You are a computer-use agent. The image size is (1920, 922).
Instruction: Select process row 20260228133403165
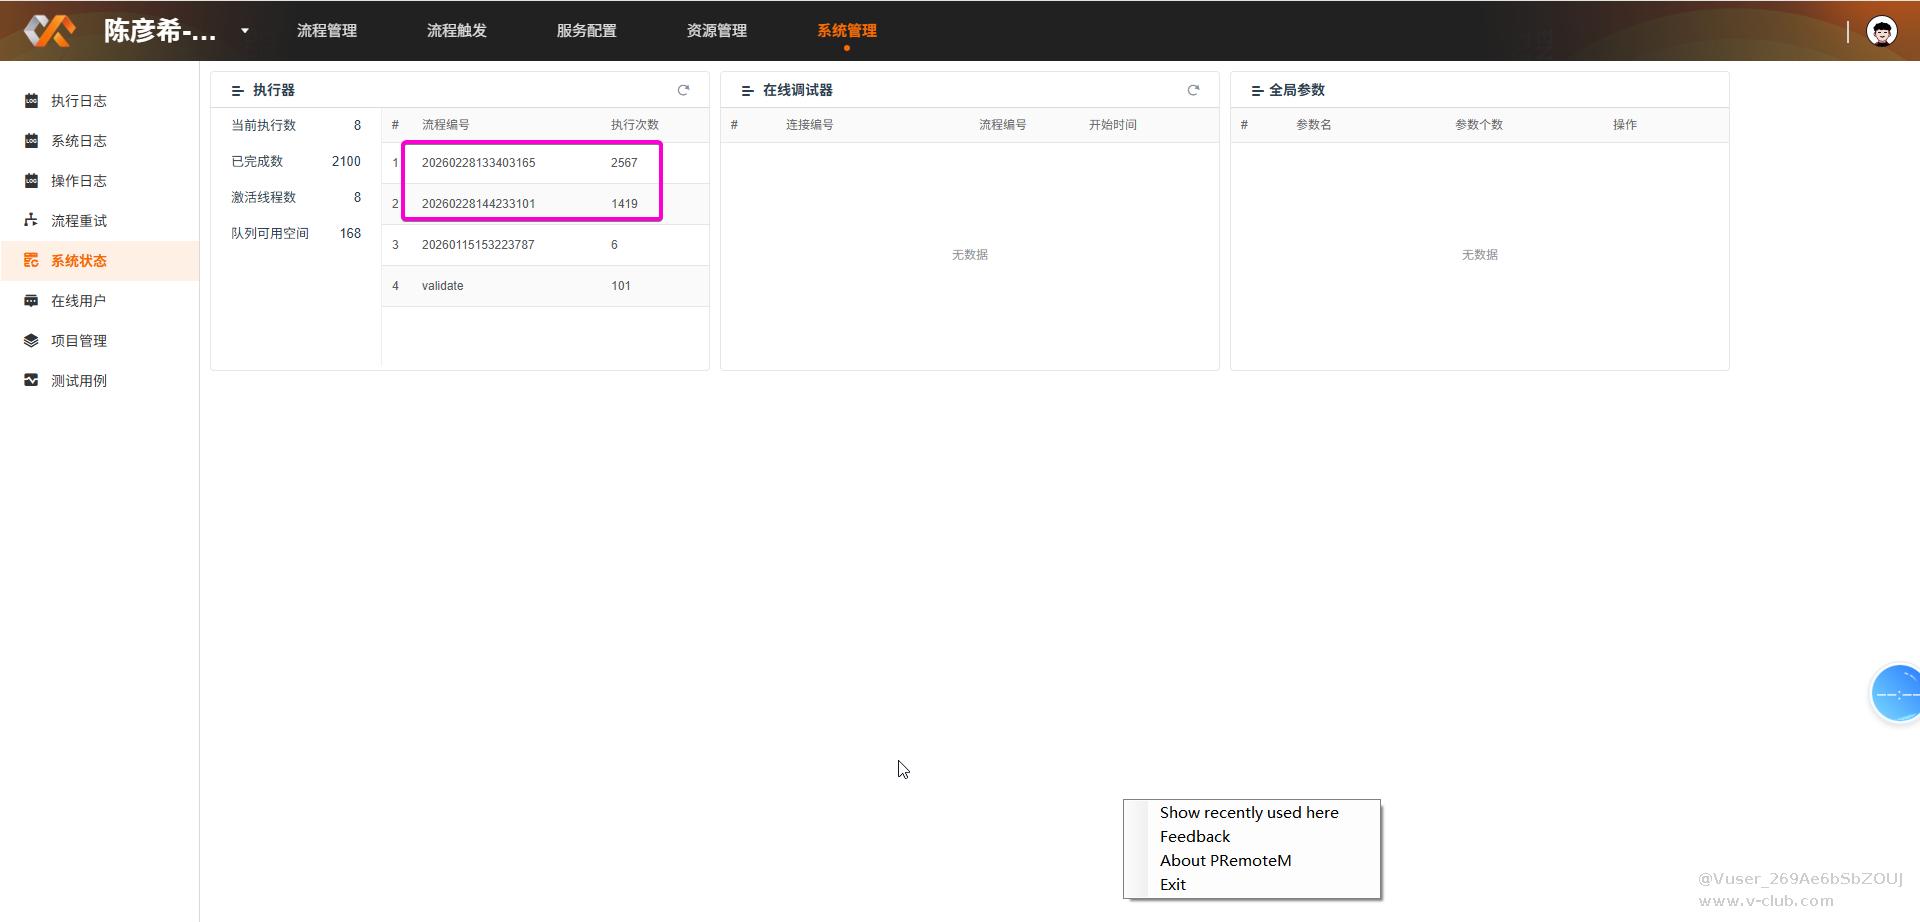coord(478,163)
